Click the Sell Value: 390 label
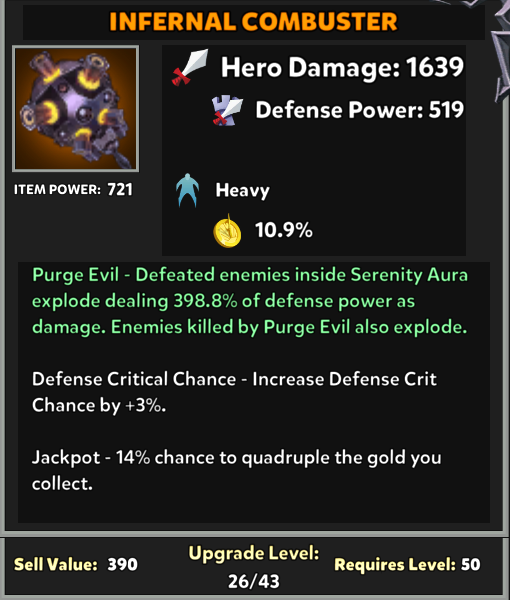 (76, 564)
